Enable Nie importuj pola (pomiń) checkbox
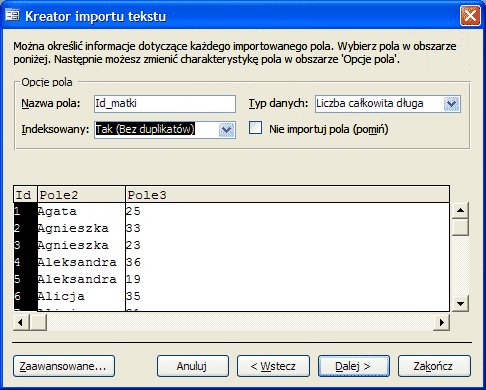Image resolution: width=486 pixels, height=390 pixels. click(x=255, y=128)
